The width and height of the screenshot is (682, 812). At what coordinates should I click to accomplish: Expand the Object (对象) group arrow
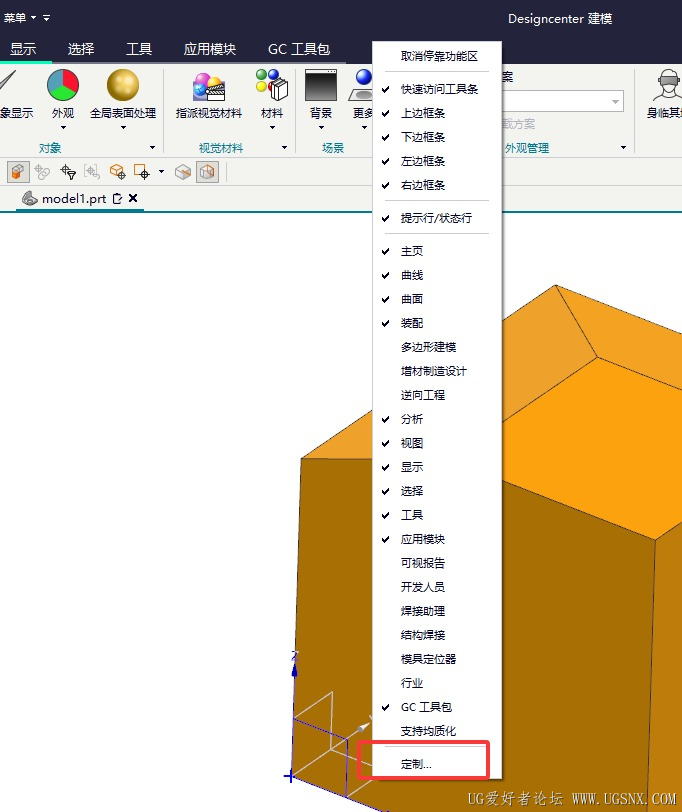pos(152,148)
